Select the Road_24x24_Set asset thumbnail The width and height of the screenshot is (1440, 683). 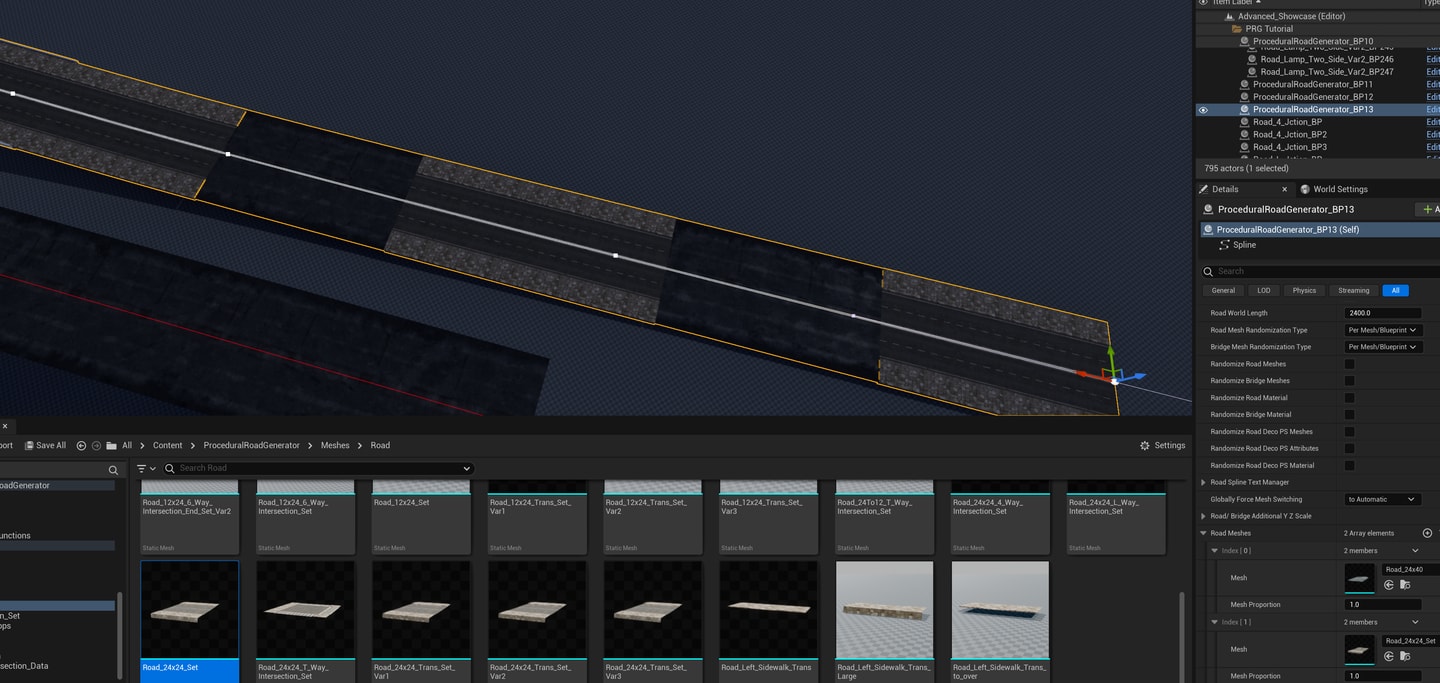coord(190,609)
